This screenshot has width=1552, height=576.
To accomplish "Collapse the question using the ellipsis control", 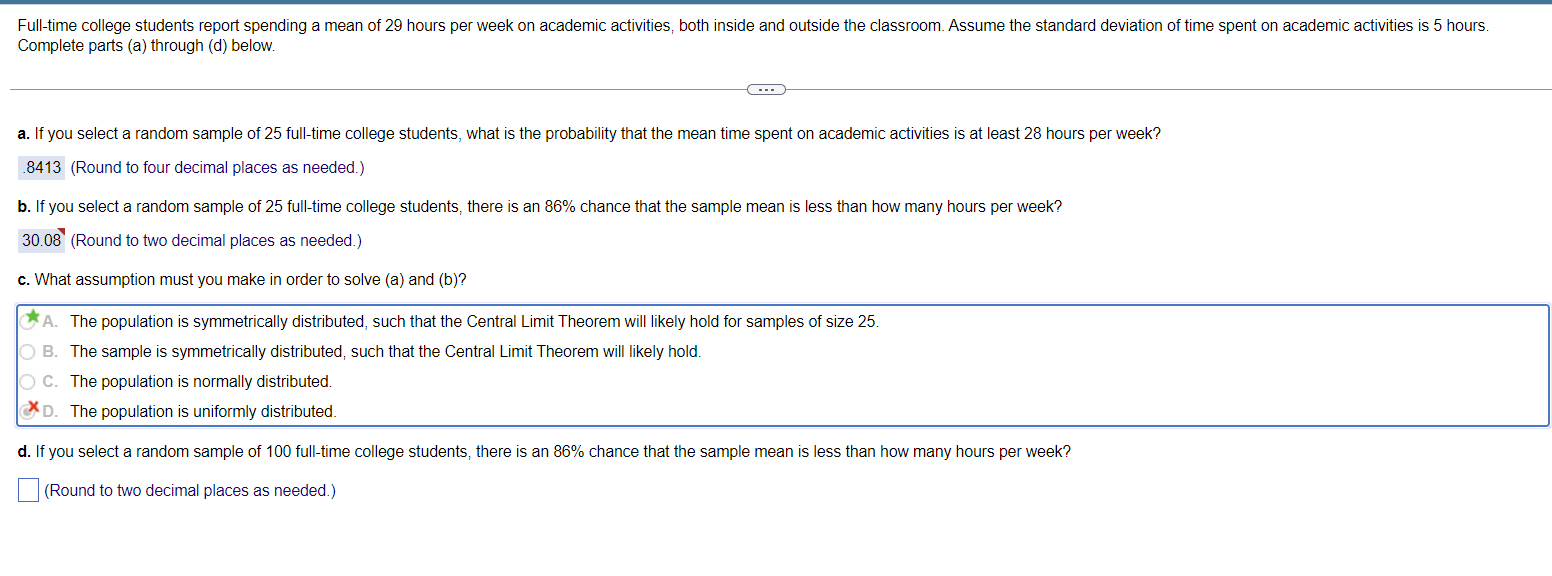I will click(x=766, y=89).
